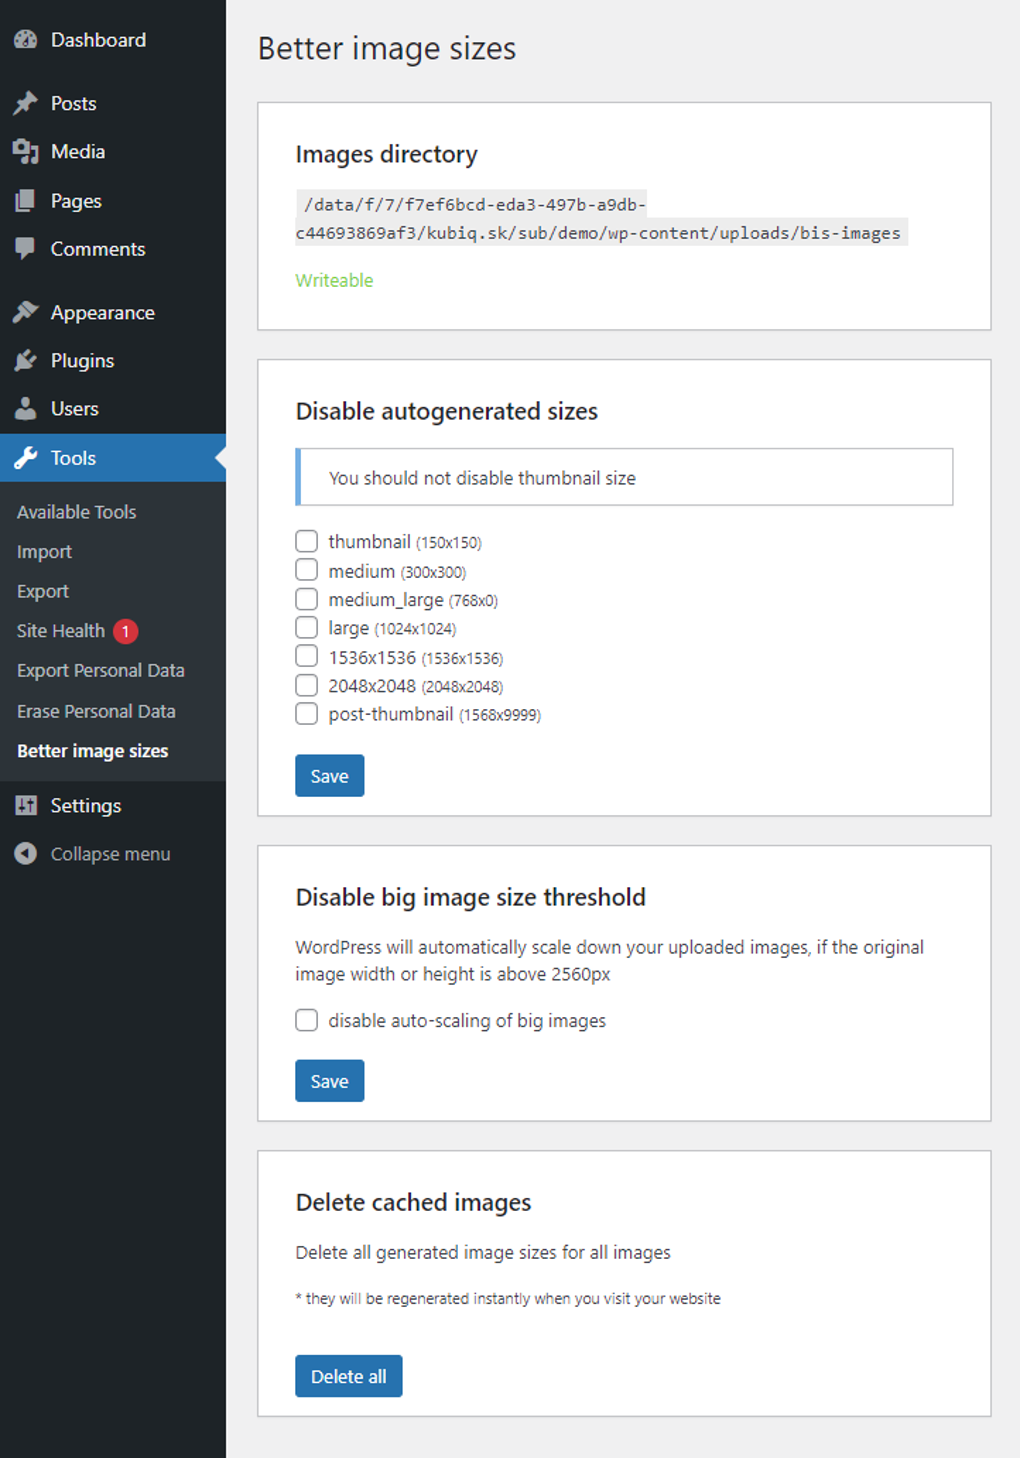Viewport: 1020px width, 1458px height.
Task: Select the Pages icon in the sidebar
Action: [25, 200]
